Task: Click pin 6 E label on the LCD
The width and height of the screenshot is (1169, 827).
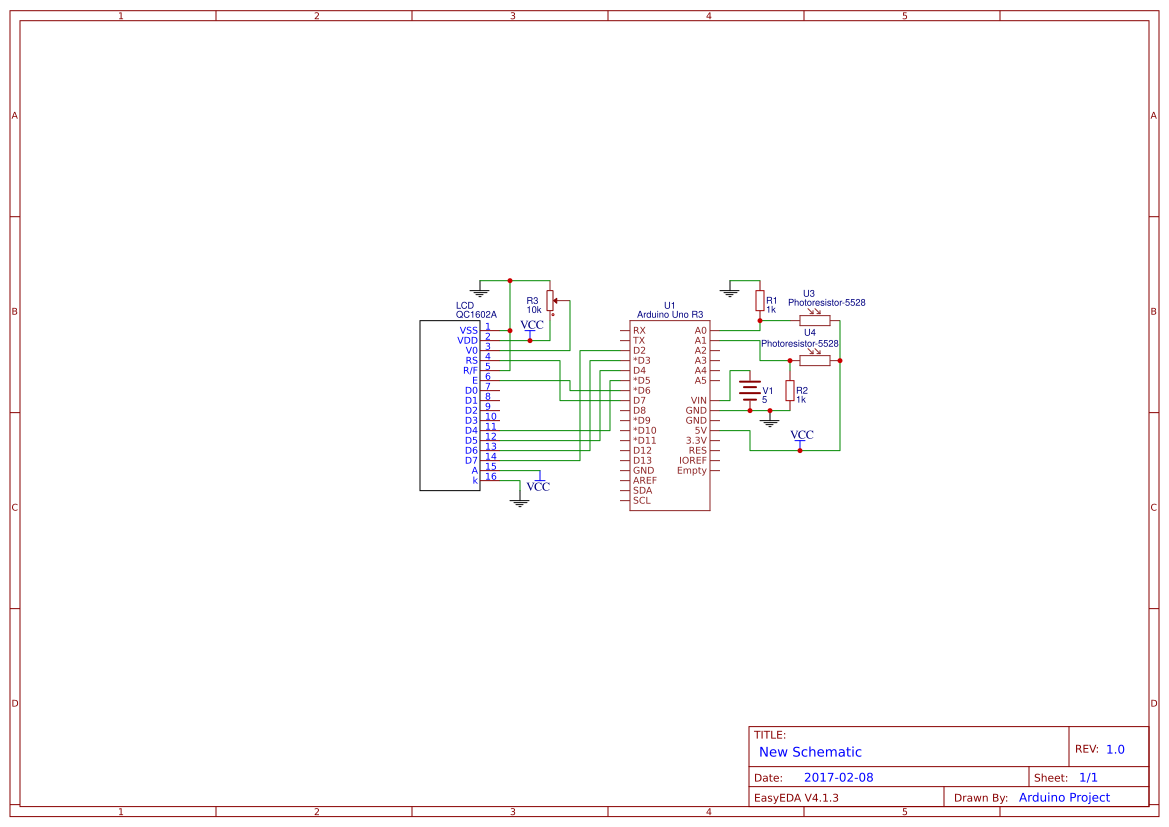Action: pos(475,377)
